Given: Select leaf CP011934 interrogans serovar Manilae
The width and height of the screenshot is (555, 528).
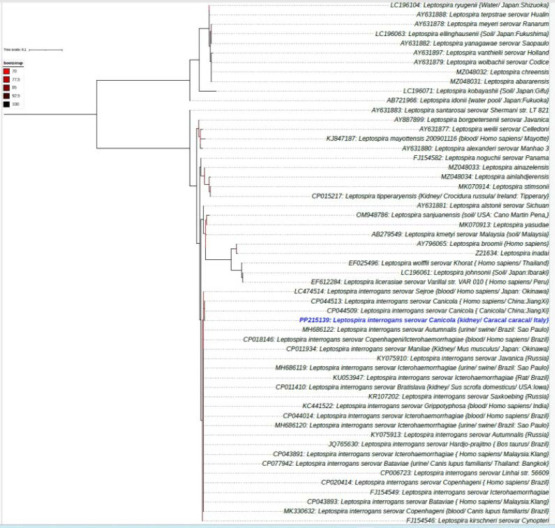Looking at the screenshot, I should pos(418,349).
